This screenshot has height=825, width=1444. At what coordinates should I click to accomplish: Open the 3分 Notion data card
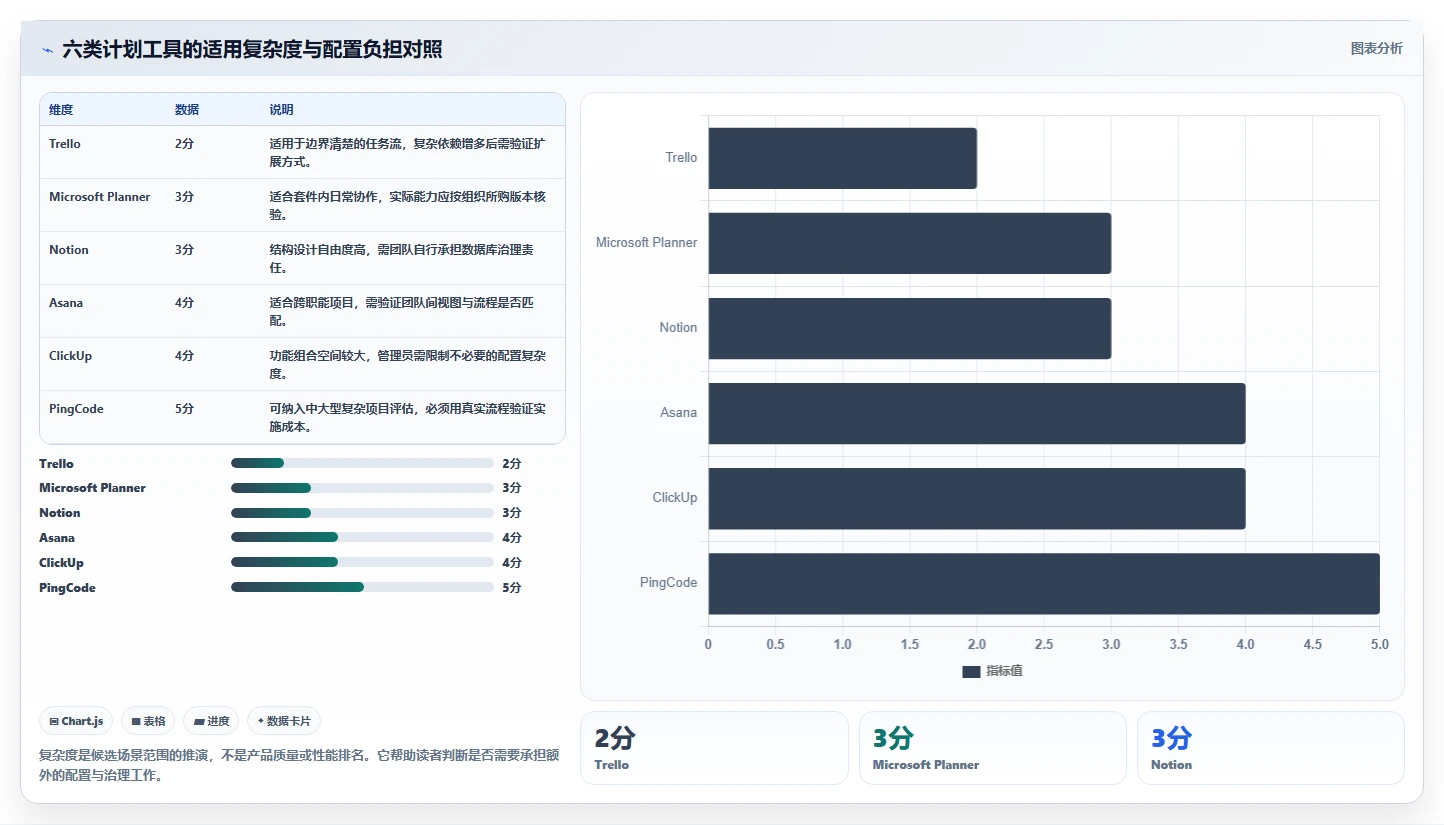(x=1271, y=748)
